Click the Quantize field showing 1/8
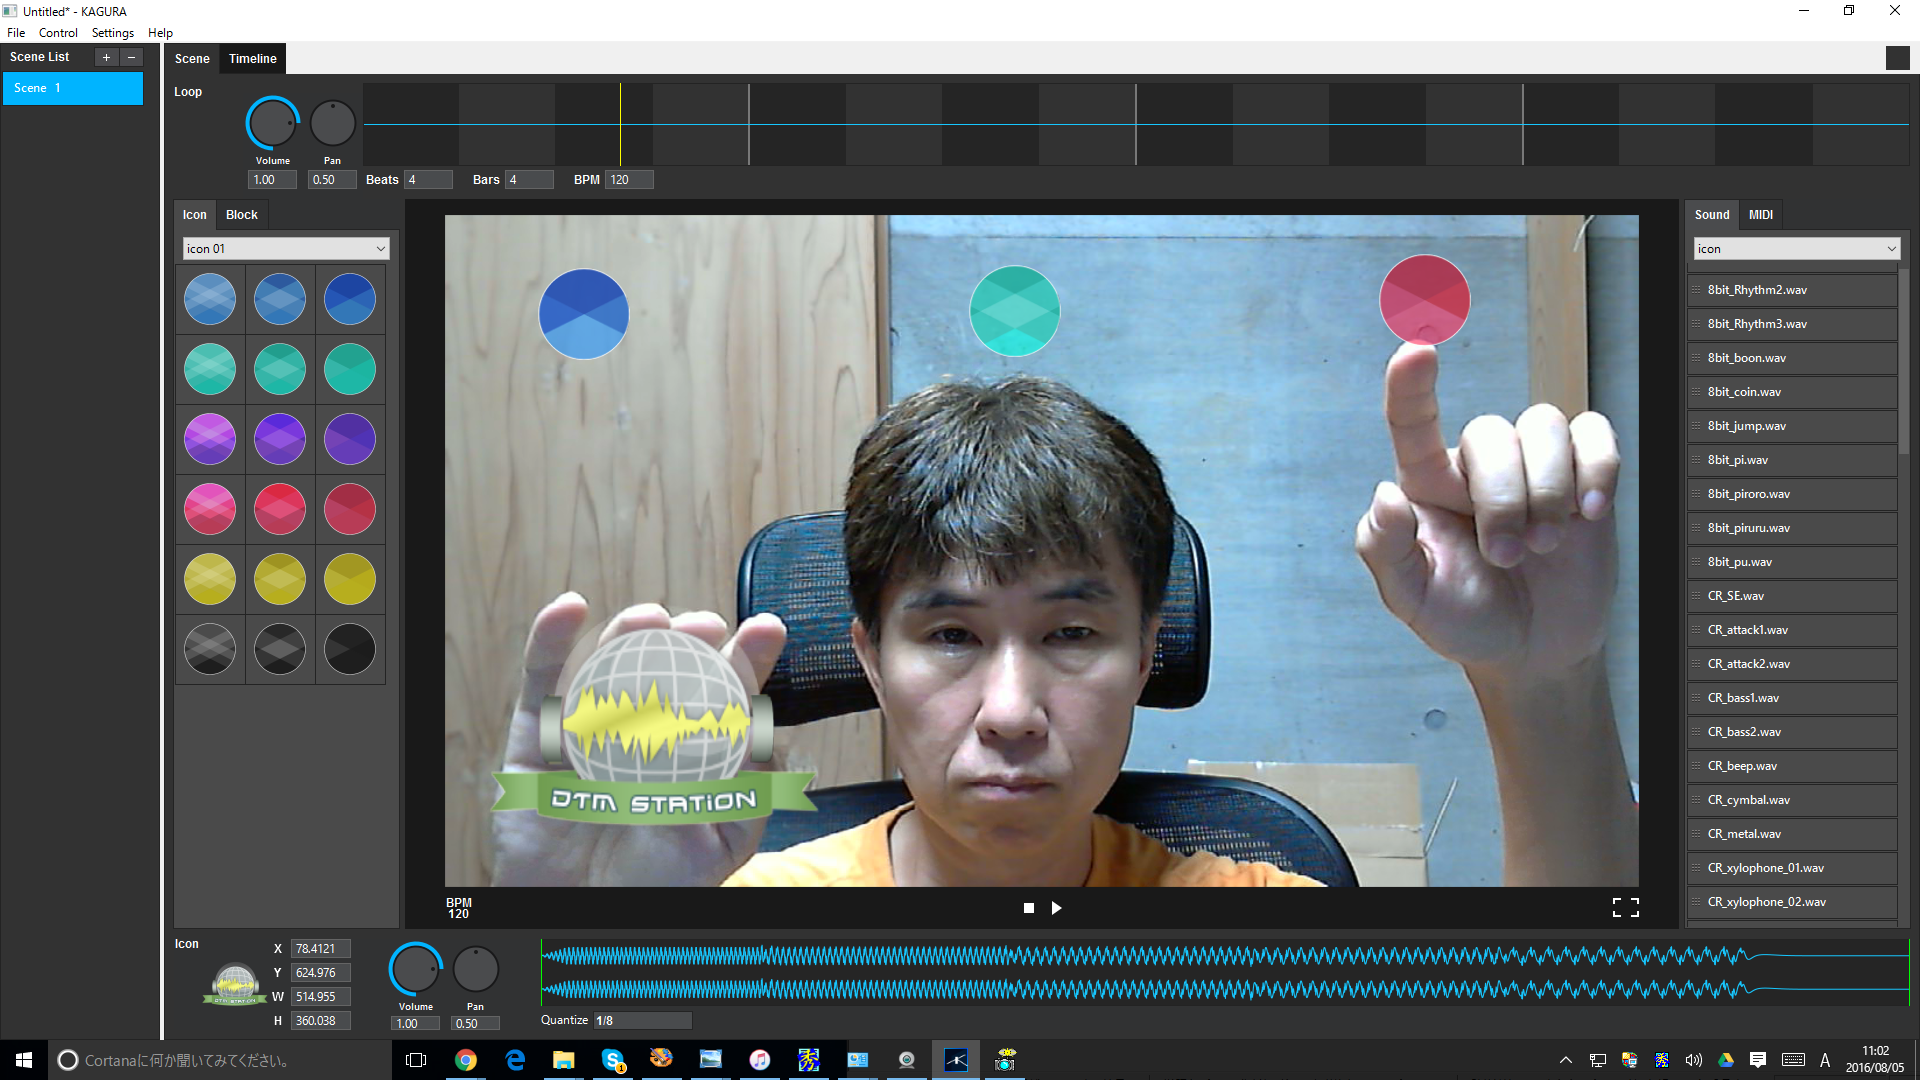1920x1080 pixels. pyautogui.click(x=643, y=1021)
